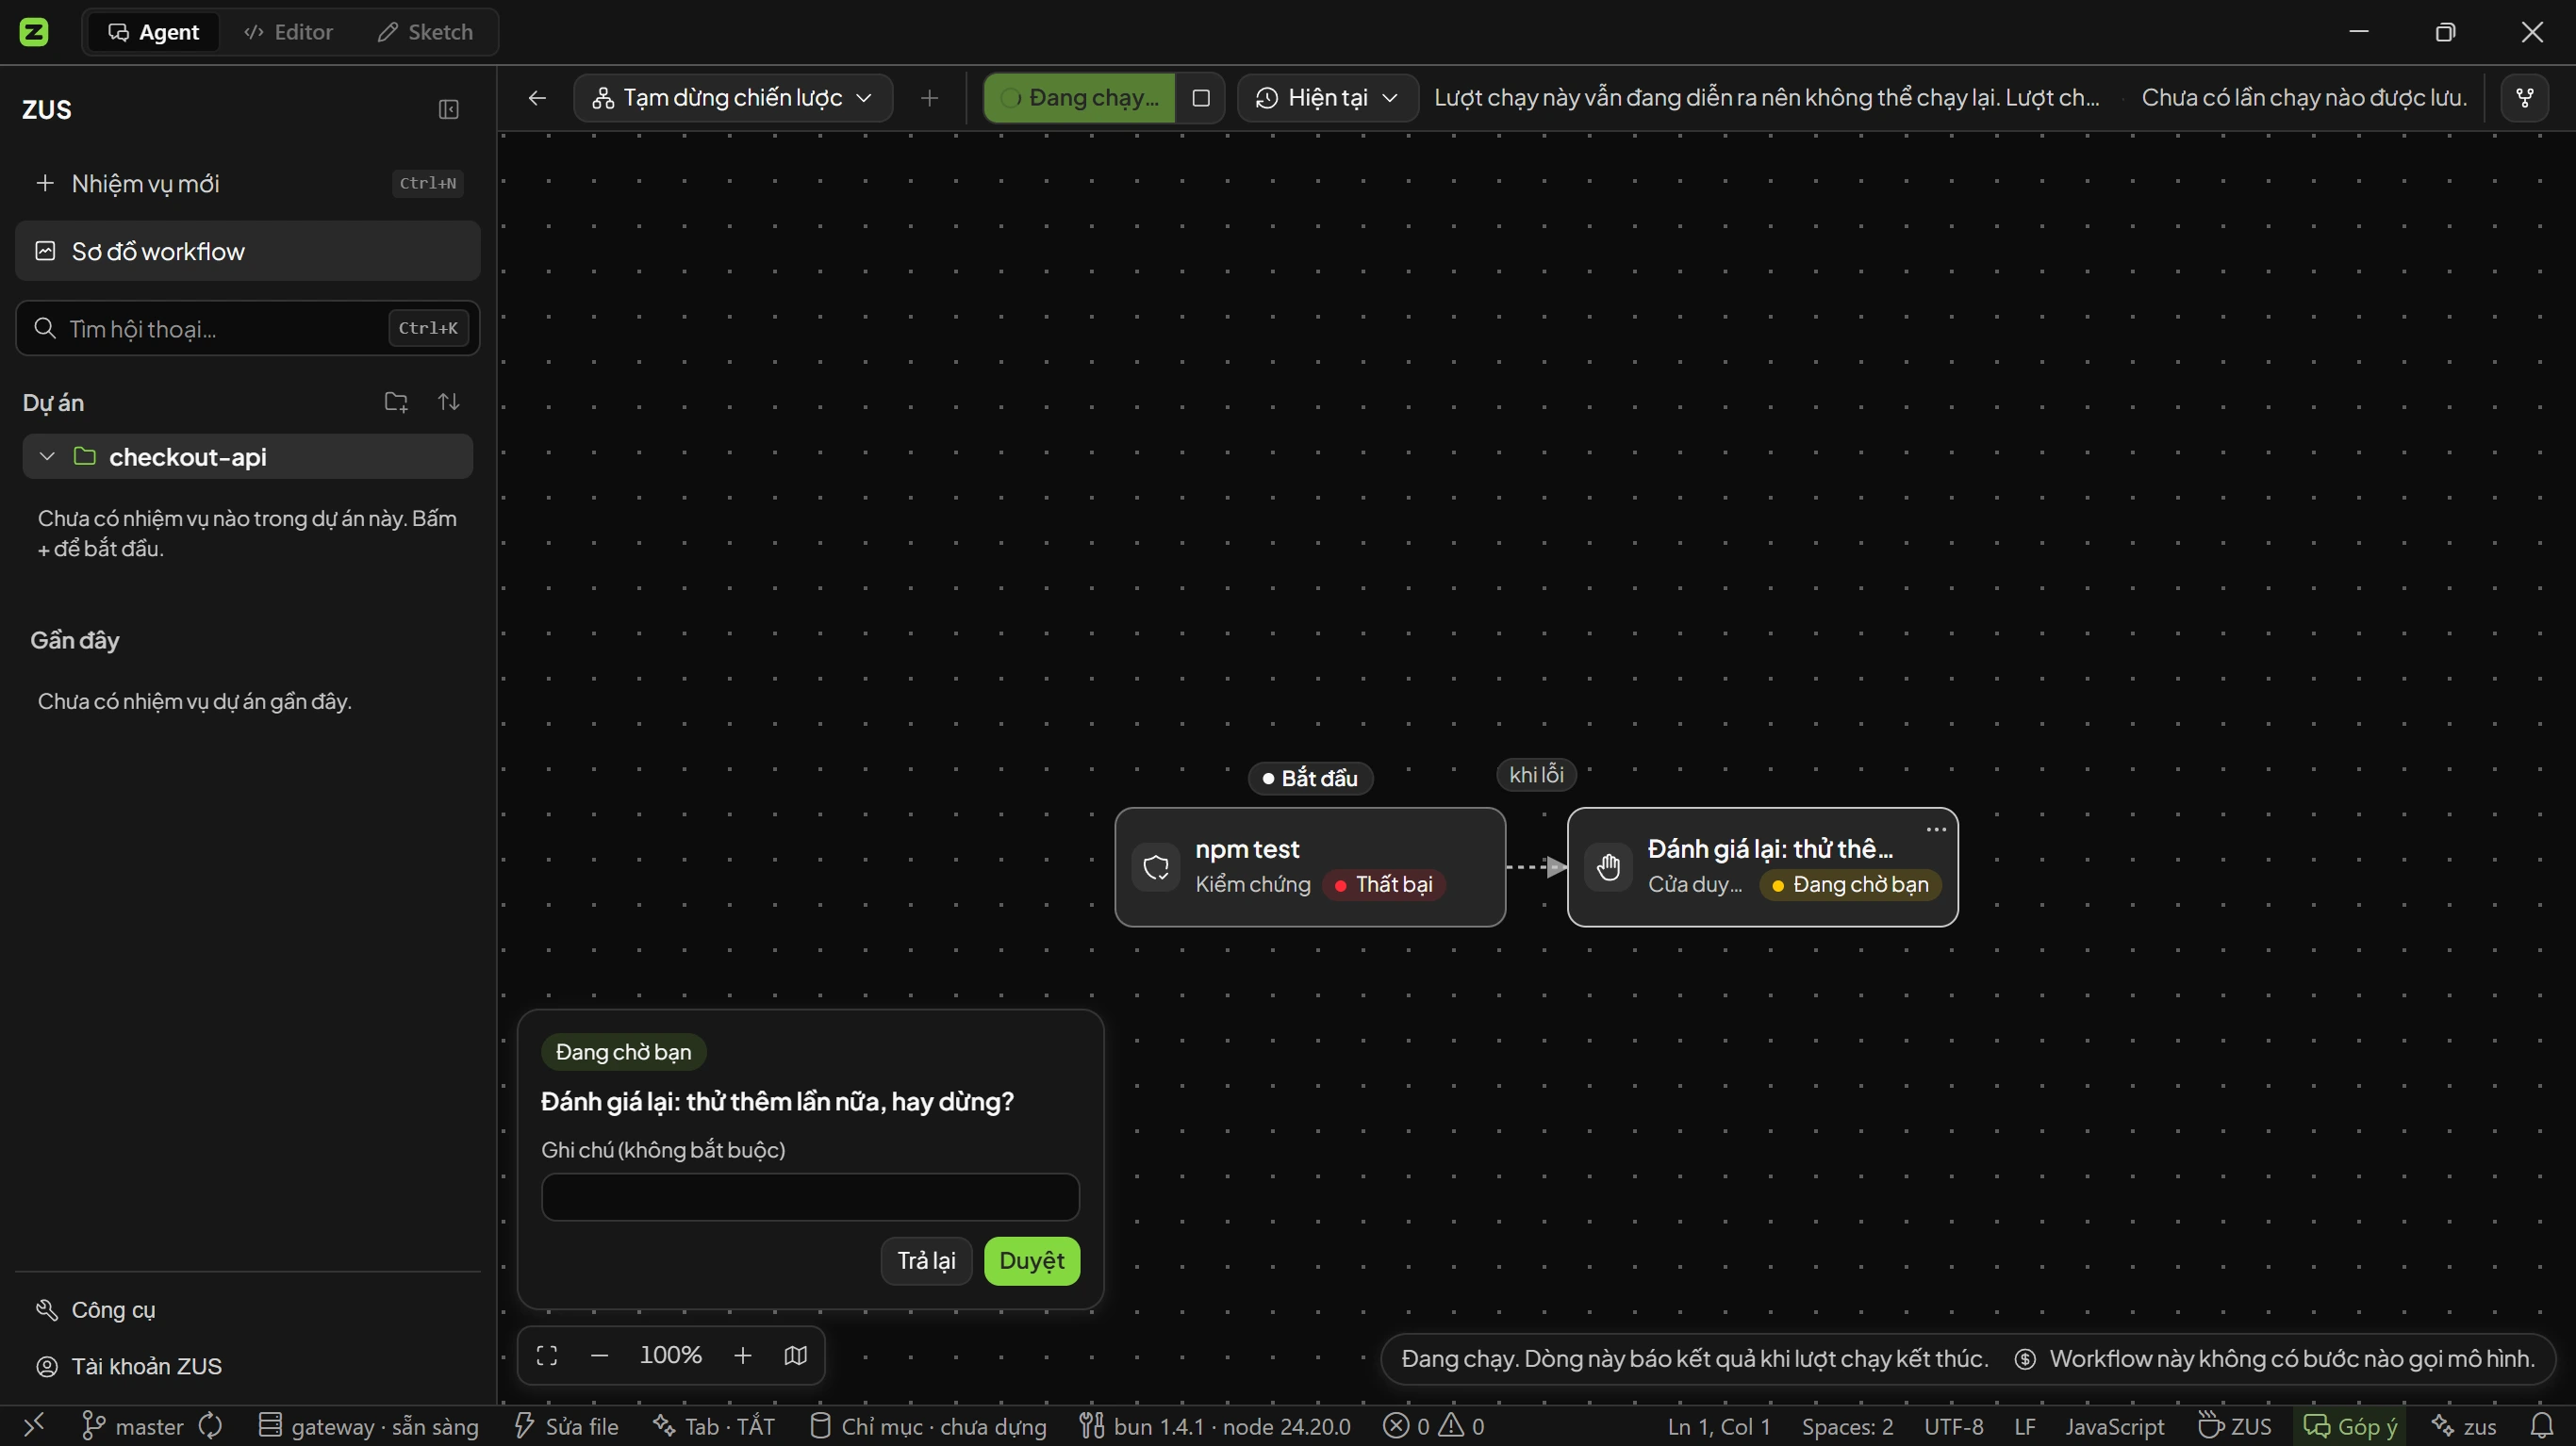Click the errors and warnings counter
Viewport: 2576px width, 1446px height.
[x=1433, y=1426]
